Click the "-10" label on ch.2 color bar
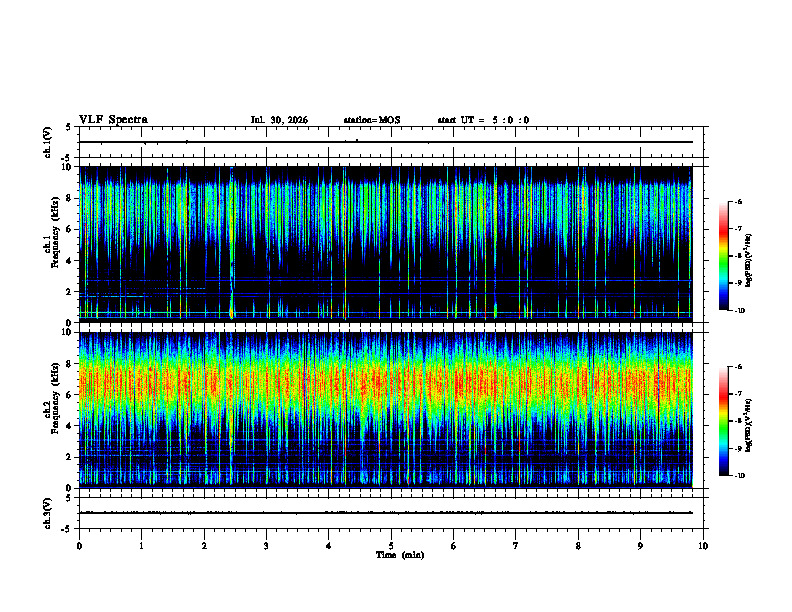 click(739, 476)
